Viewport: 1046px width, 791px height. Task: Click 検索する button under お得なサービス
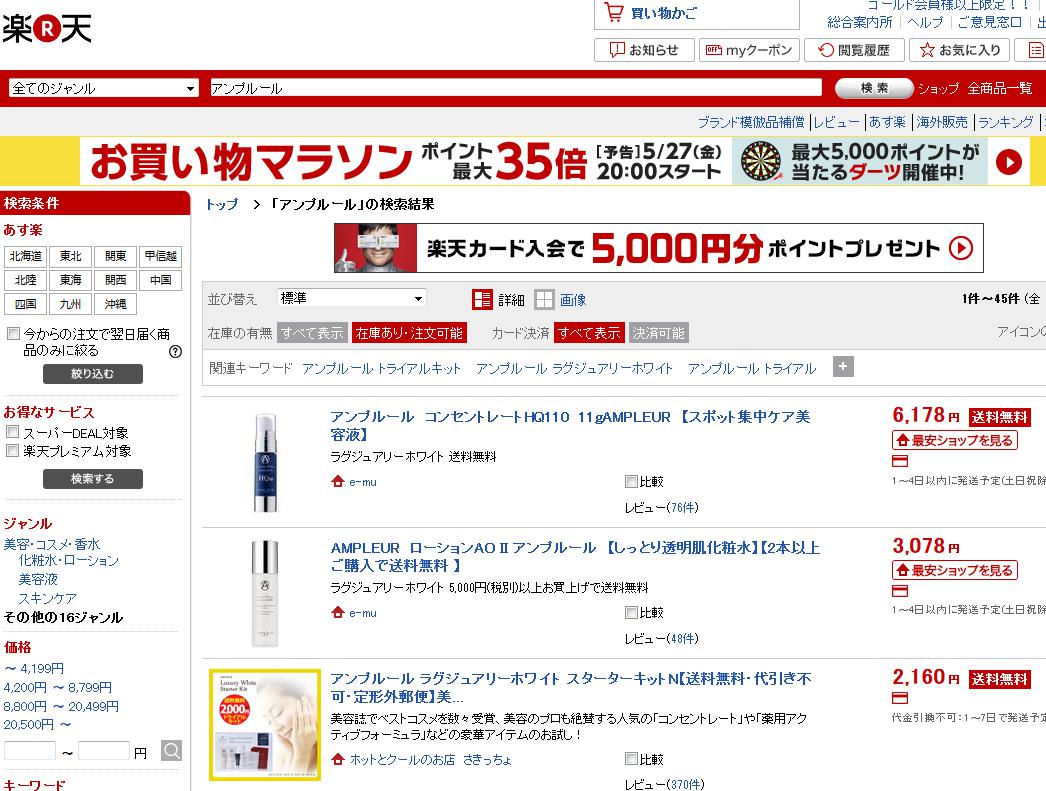tap(93, 479)
